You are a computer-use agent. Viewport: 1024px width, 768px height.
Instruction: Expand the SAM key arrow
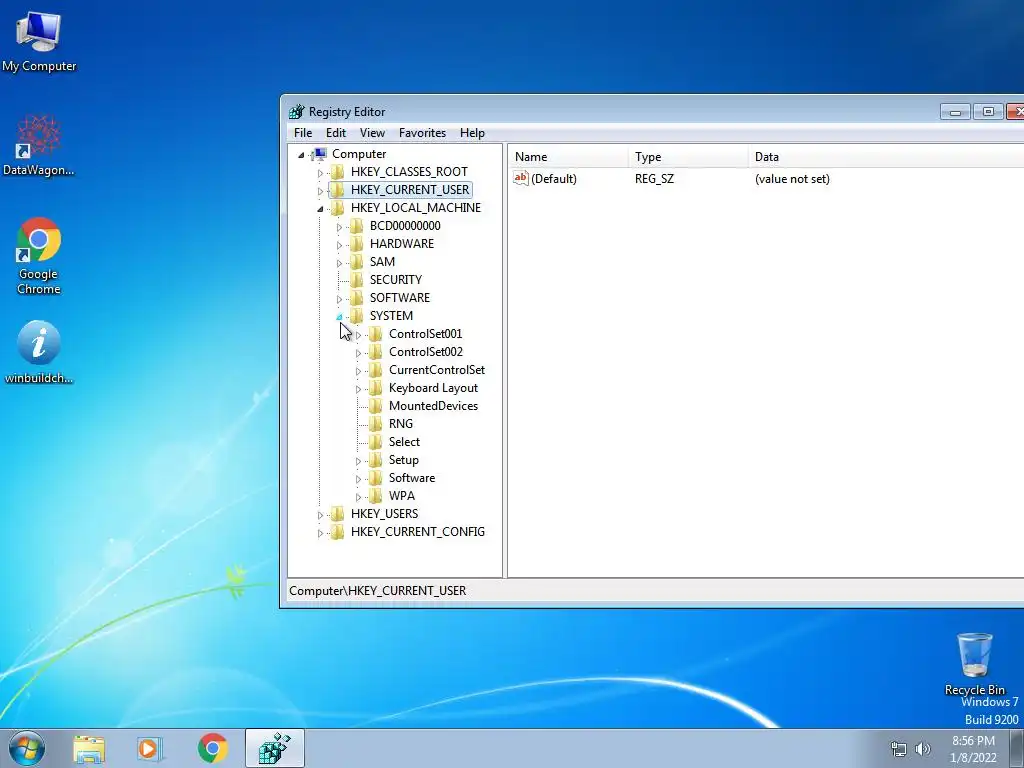[x=339, y=263]
